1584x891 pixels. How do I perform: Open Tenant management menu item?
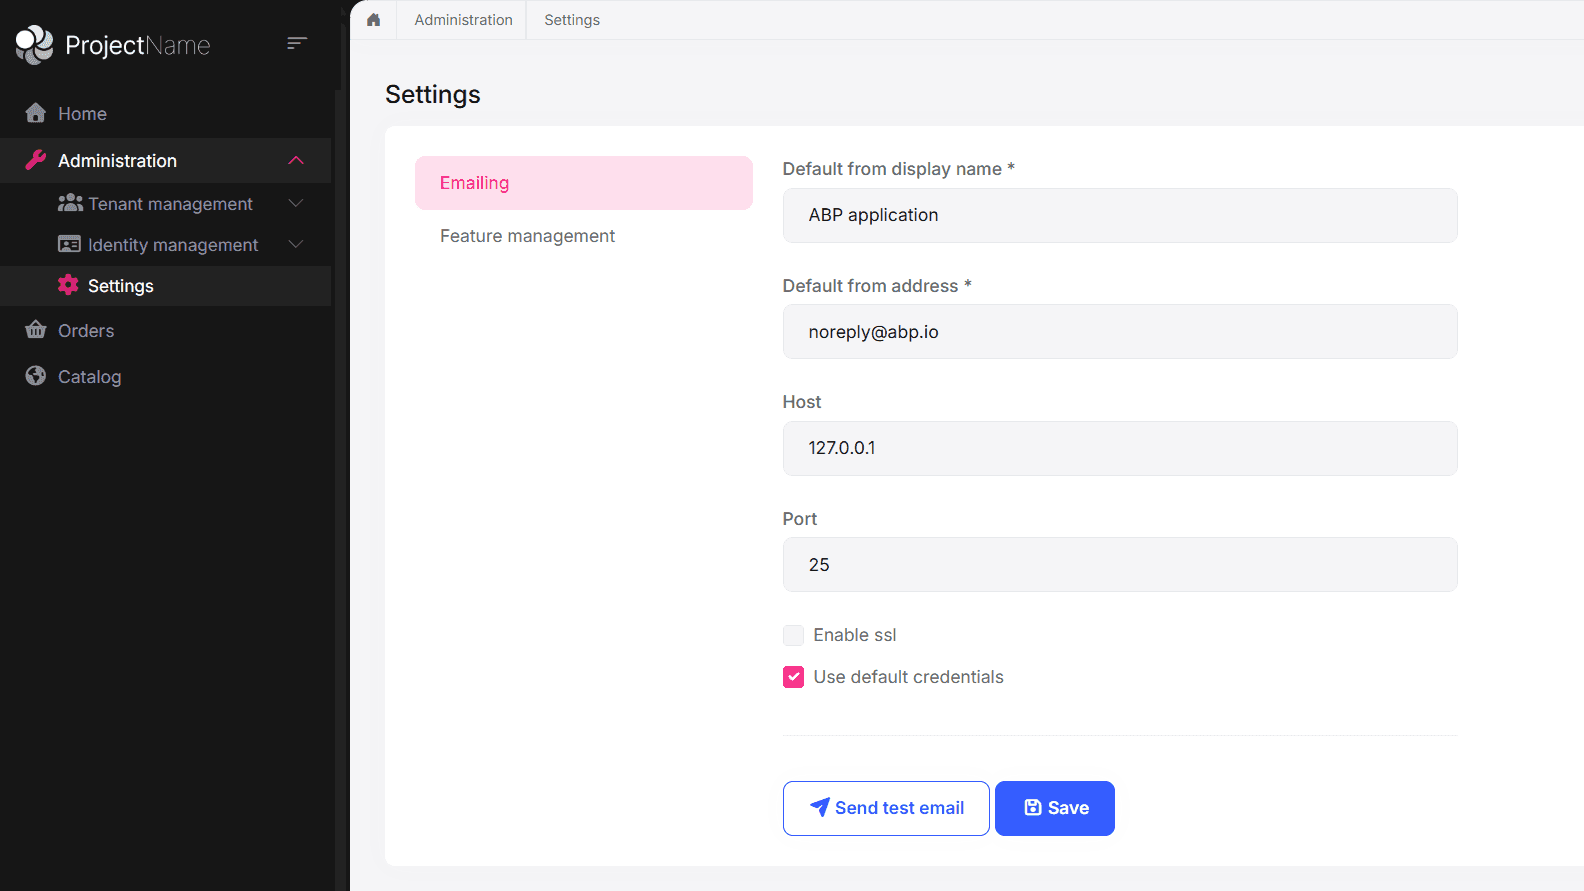(x=166, y=204)
